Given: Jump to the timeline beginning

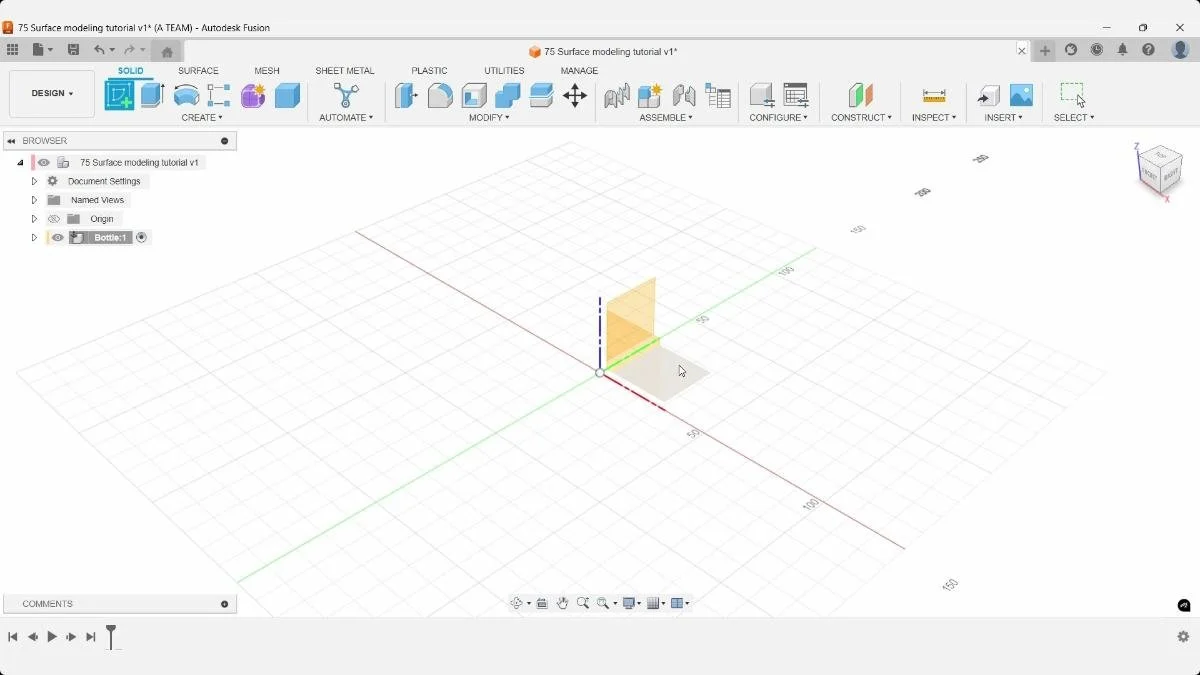Looking at the screenshot, I should click(x=13, y=637).
